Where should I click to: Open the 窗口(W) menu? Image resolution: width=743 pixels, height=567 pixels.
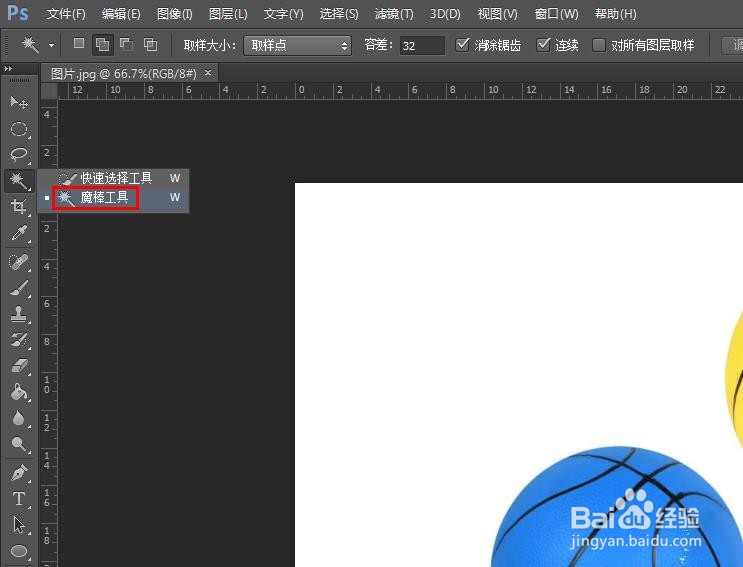click(x=556, y=14)
